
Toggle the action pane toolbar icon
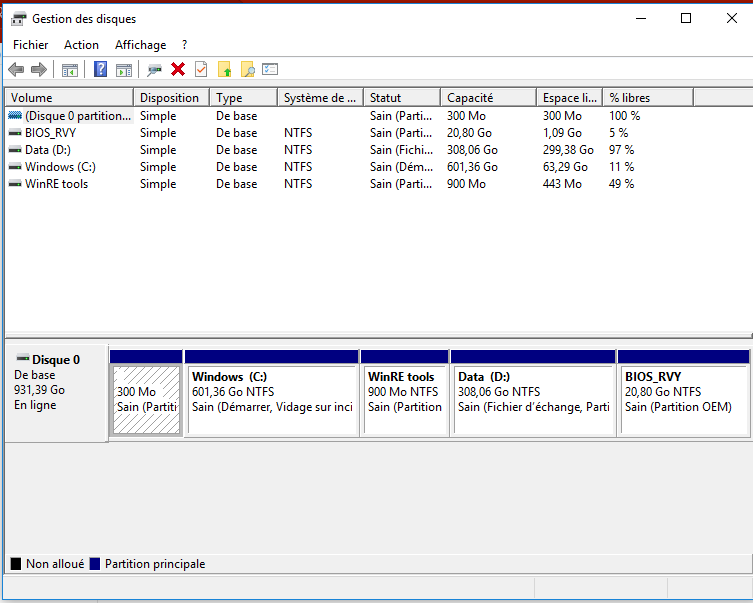pyautogui.click(x=124, y=70)
